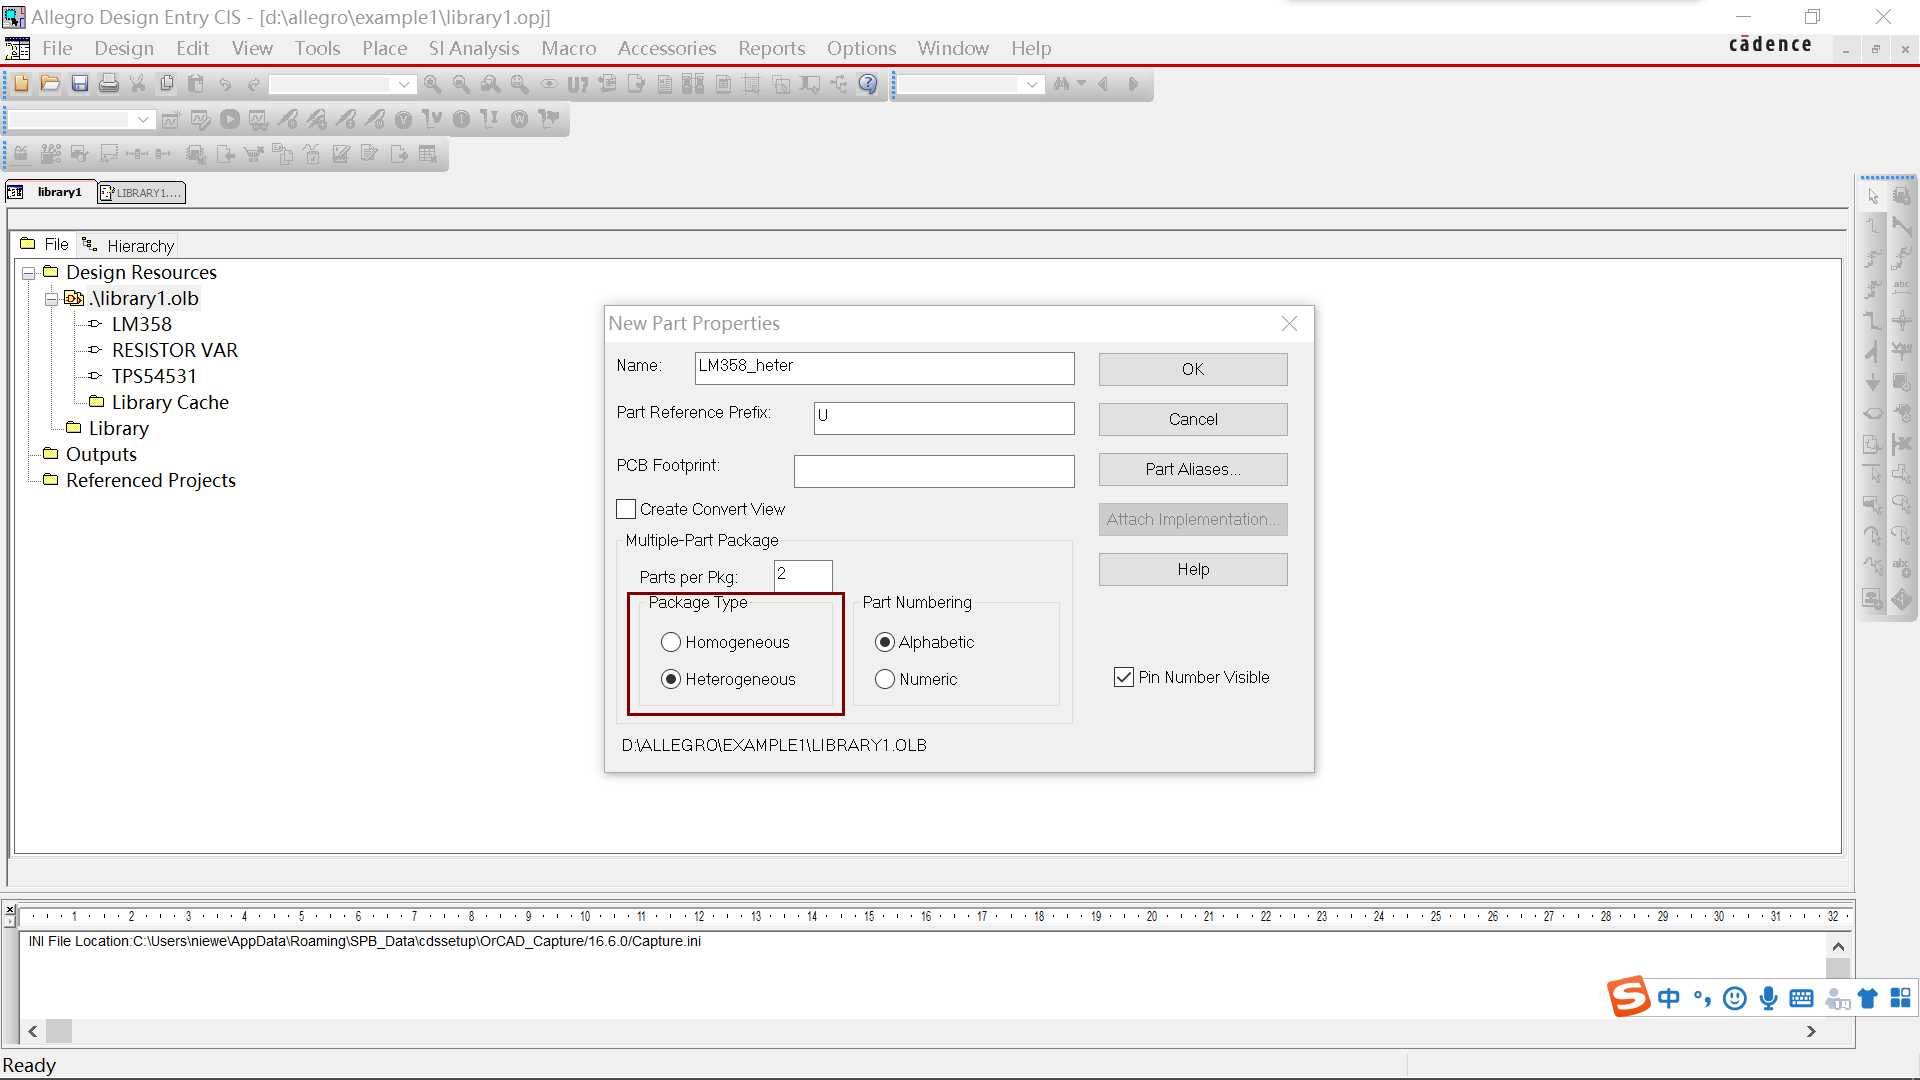Click the Copy toolbar icon
The image size is (1920, 1080).
point(167,84)
